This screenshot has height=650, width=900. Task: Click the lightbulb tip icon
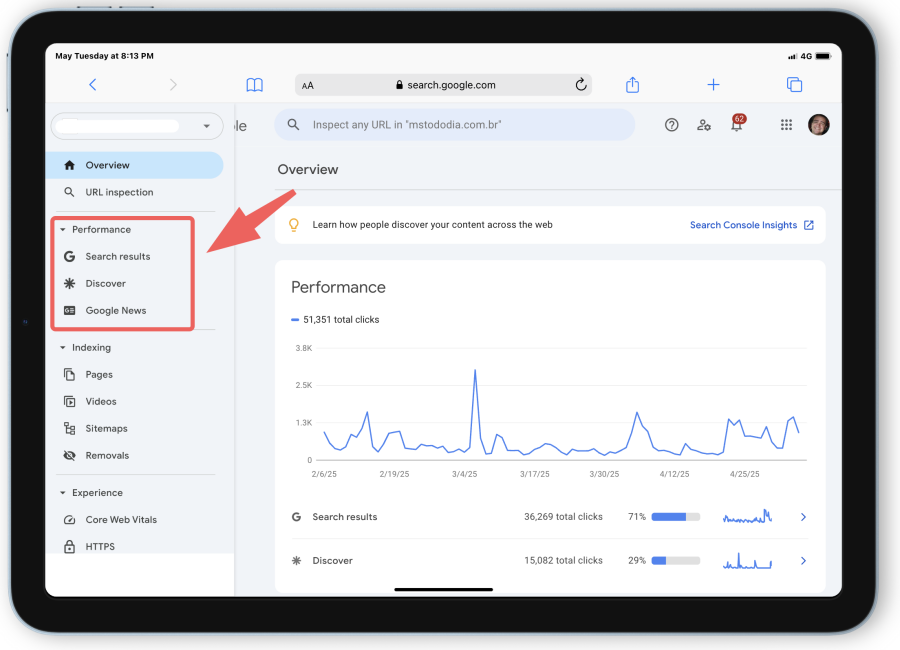(294, 225)
